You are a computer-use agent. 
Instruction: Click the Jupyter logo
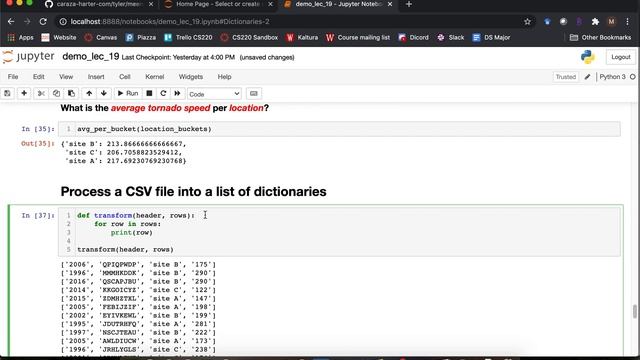click(x=28, y=57)
